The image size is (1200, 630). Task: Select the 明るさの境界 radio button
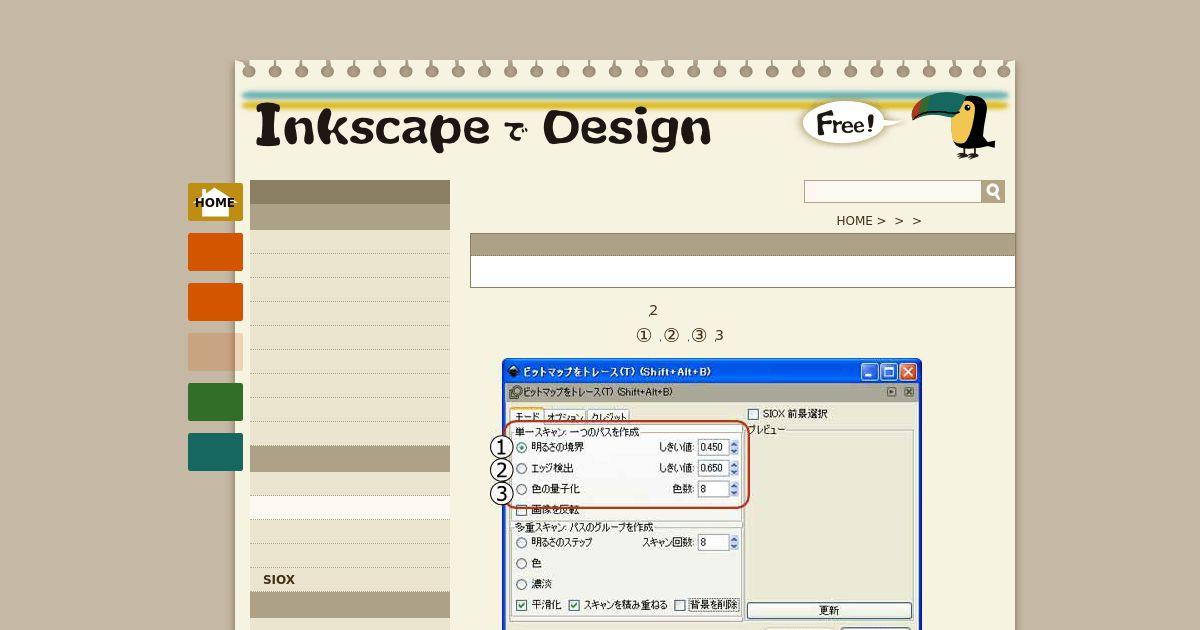click(521, 447)
